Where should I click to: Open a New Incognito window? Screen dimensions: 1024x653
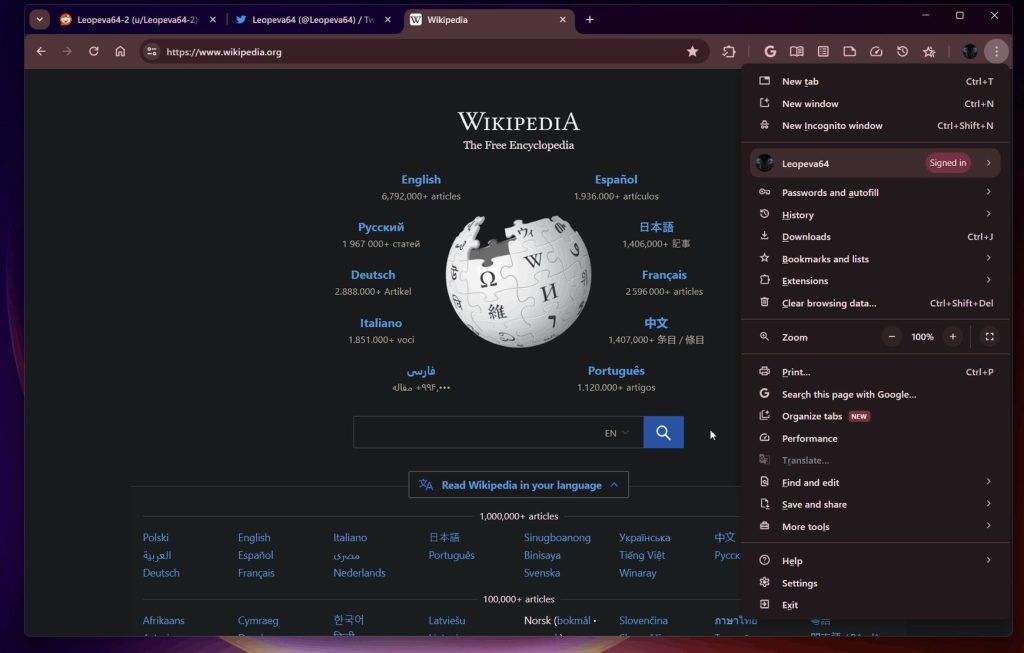tap(875, 125)
